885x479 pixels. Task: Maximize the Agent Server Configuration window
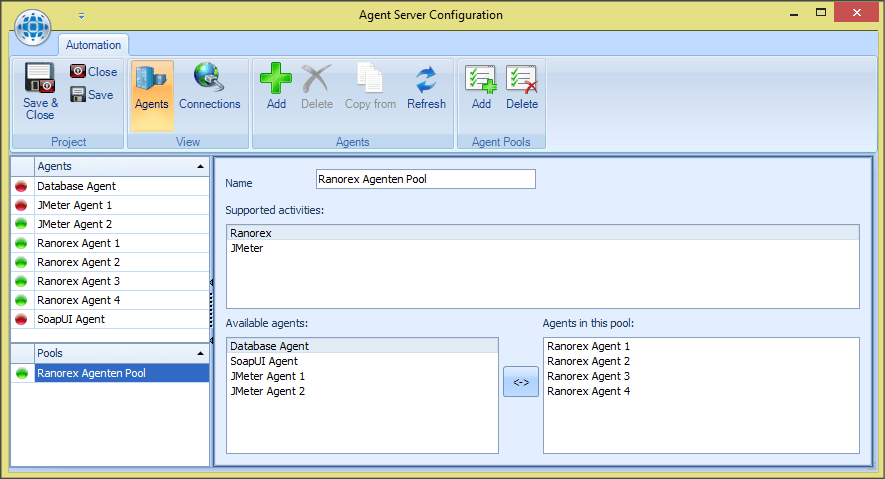click(821, 13)
